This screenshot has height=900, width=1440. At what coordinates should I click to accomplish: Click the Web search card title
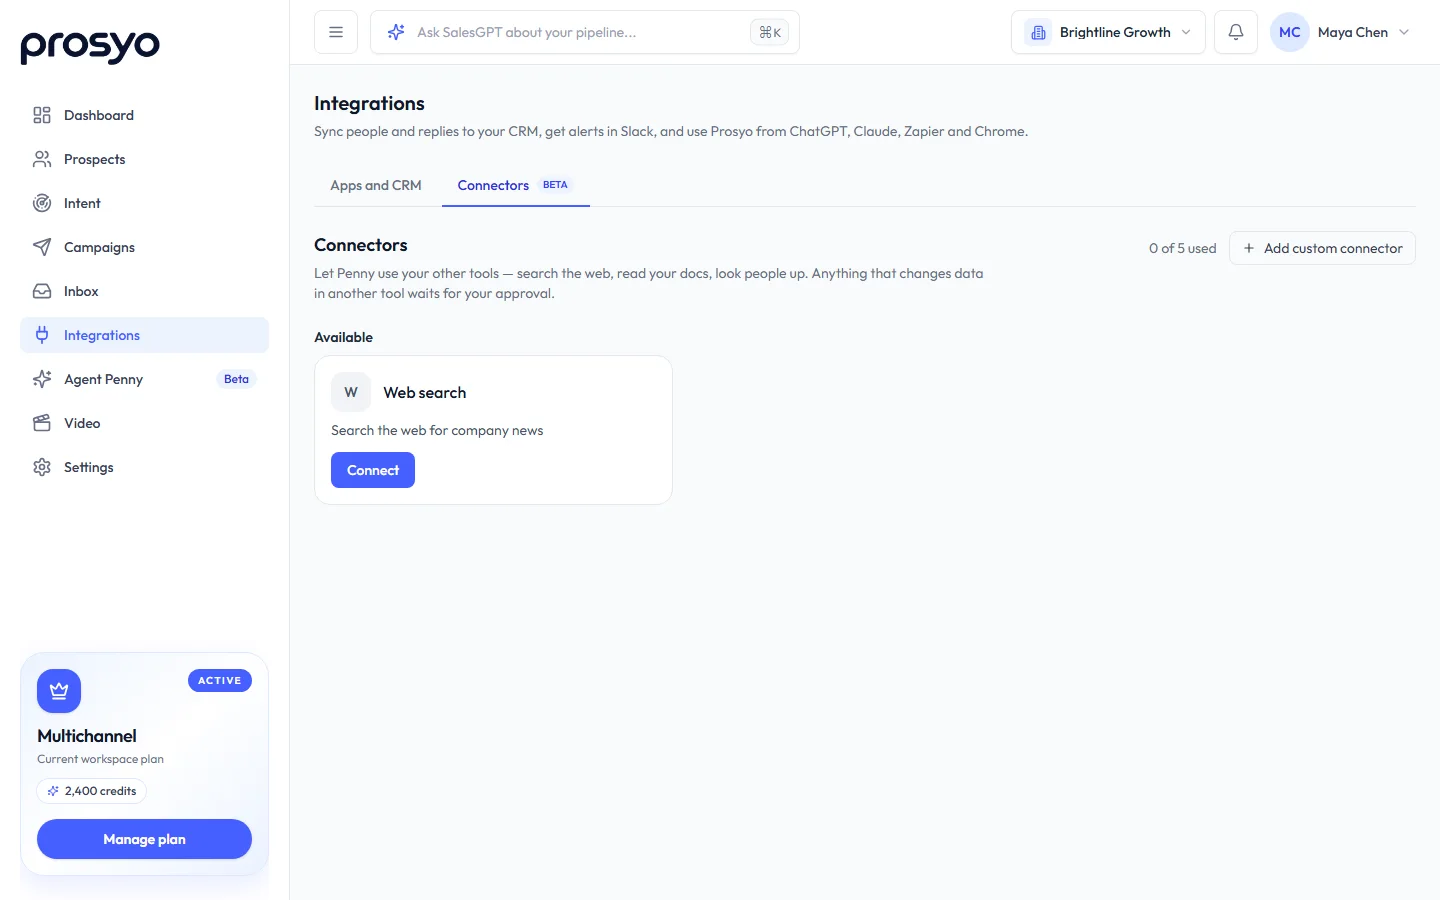(x=425, y=392)
